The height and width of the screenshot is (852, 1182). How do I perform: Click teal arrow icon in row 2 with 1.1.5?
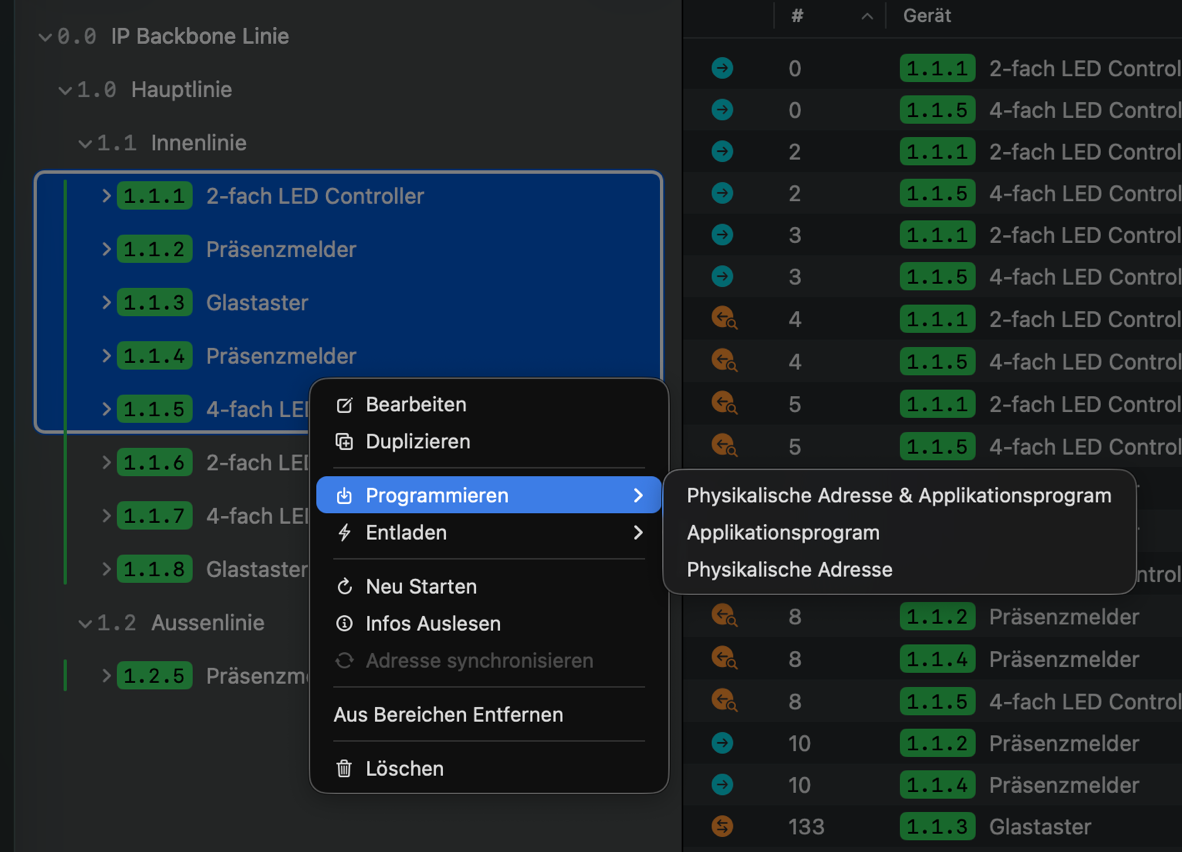tap(722, 194)
